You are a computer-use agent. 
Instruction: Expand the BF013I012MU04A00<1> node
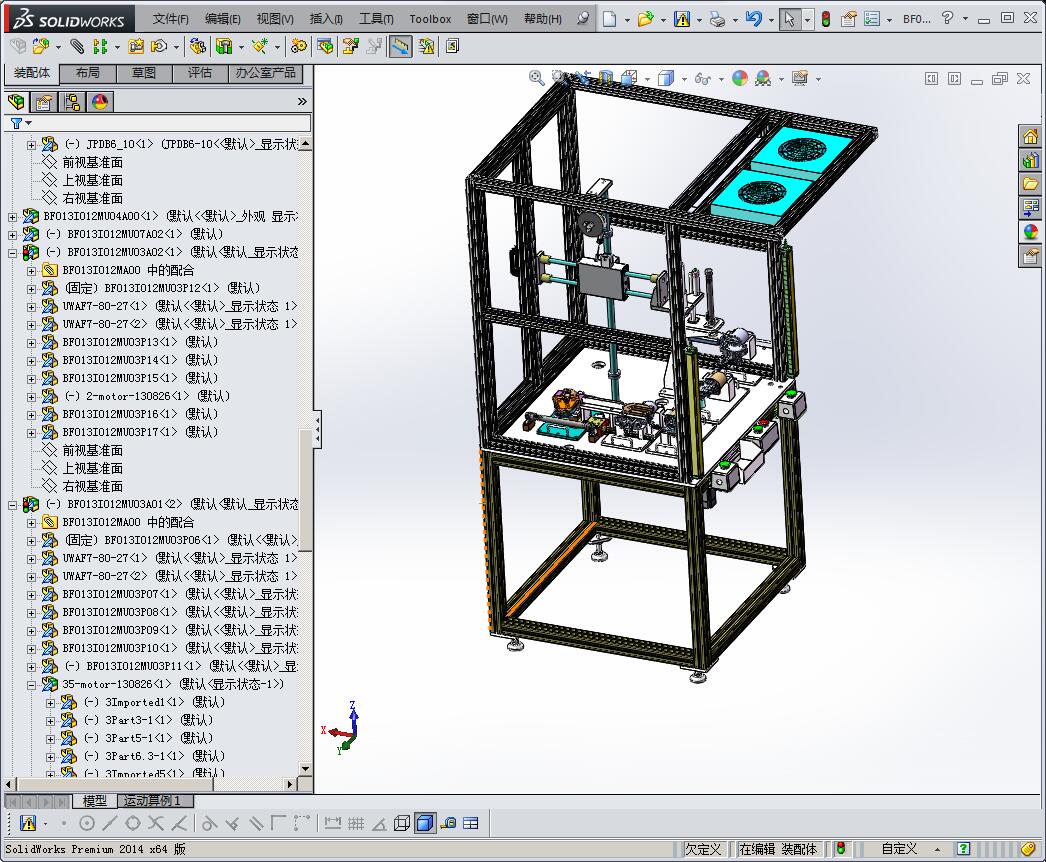pyautogui.click(x=12, y=217)
